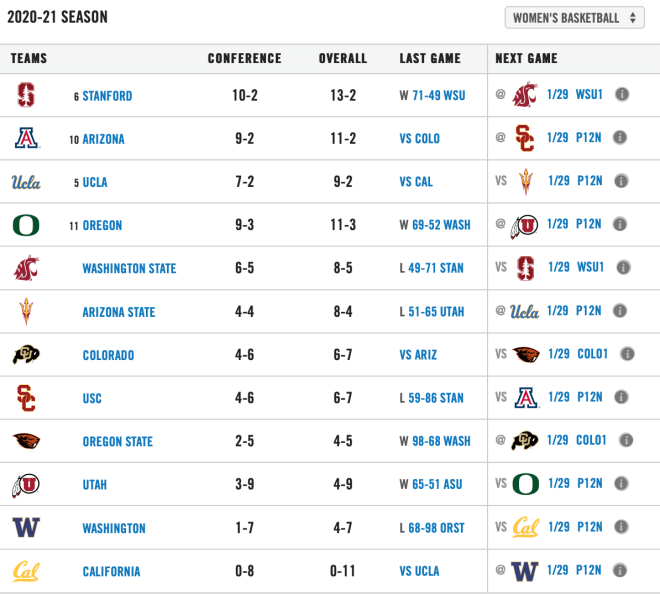Open info icon for Stanford's next game
The height and width of the screenshot is (594, 660).
coord(622,94)
